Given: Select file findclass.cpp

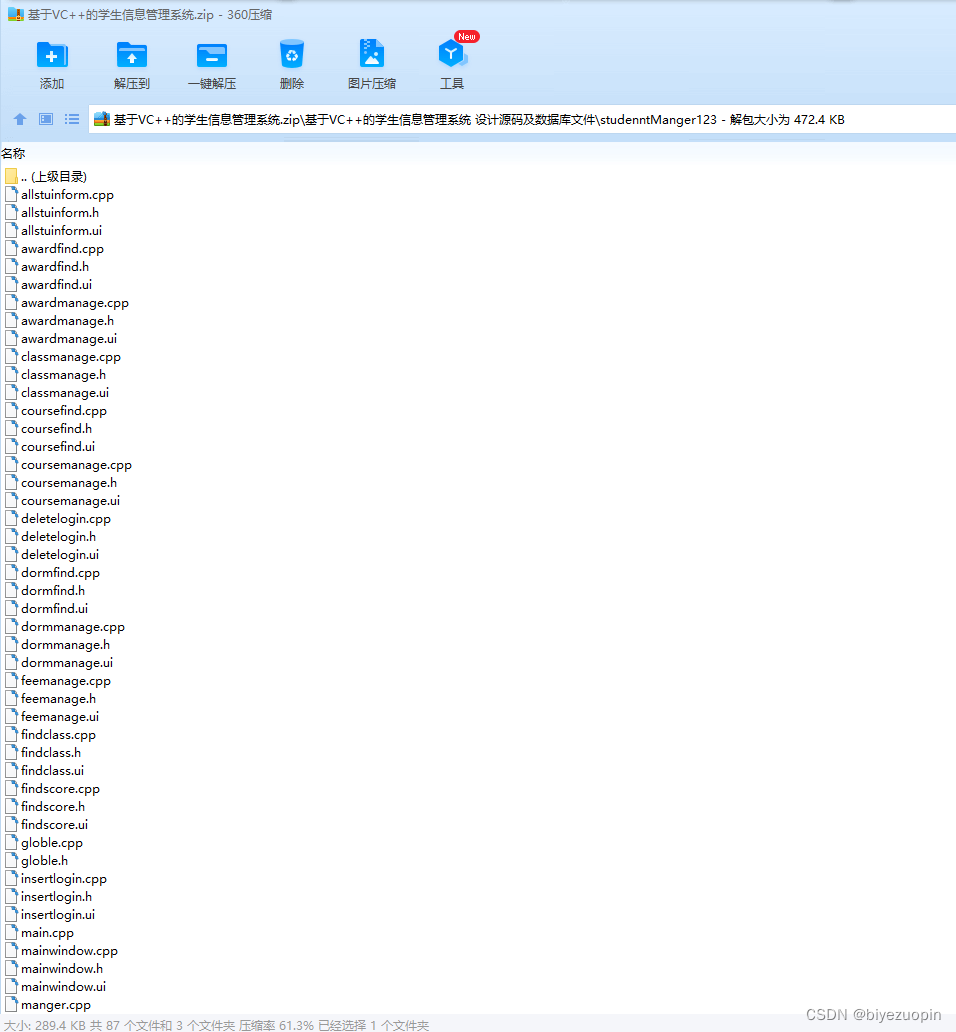Looking at the screenshot, I should (51, 735).
